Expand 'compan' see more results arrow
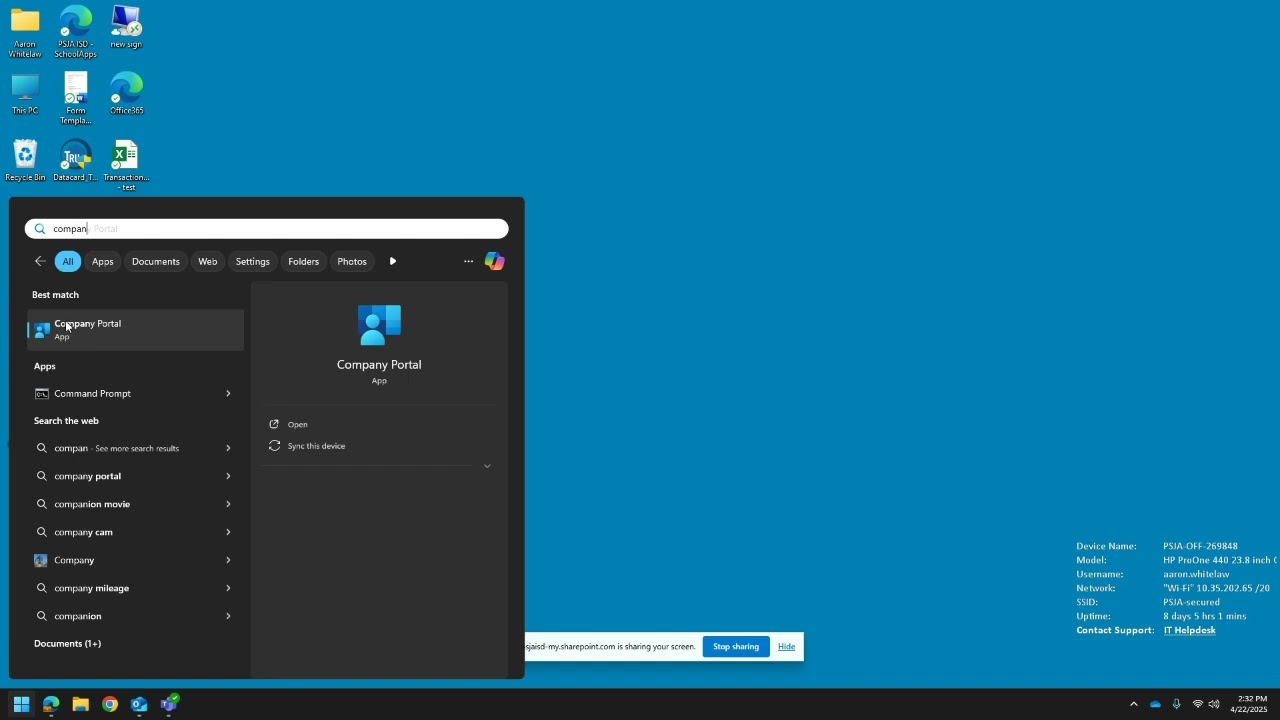 coord(228,448)
